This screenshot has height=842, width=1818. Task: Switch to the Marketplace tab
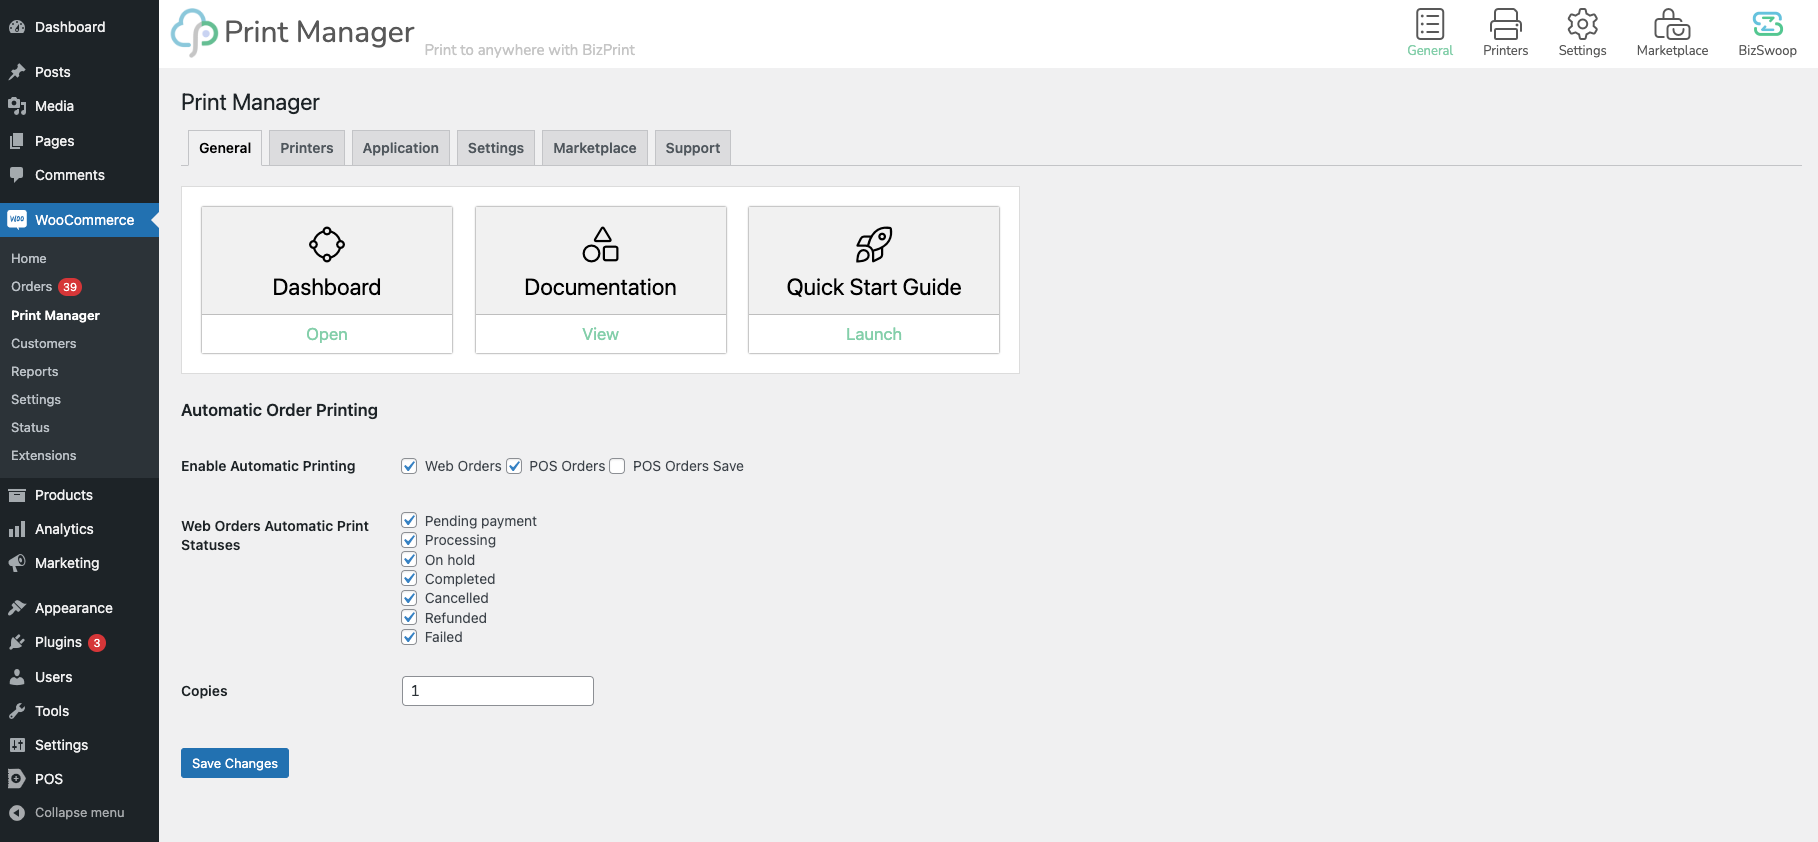(x=595, y=148)
